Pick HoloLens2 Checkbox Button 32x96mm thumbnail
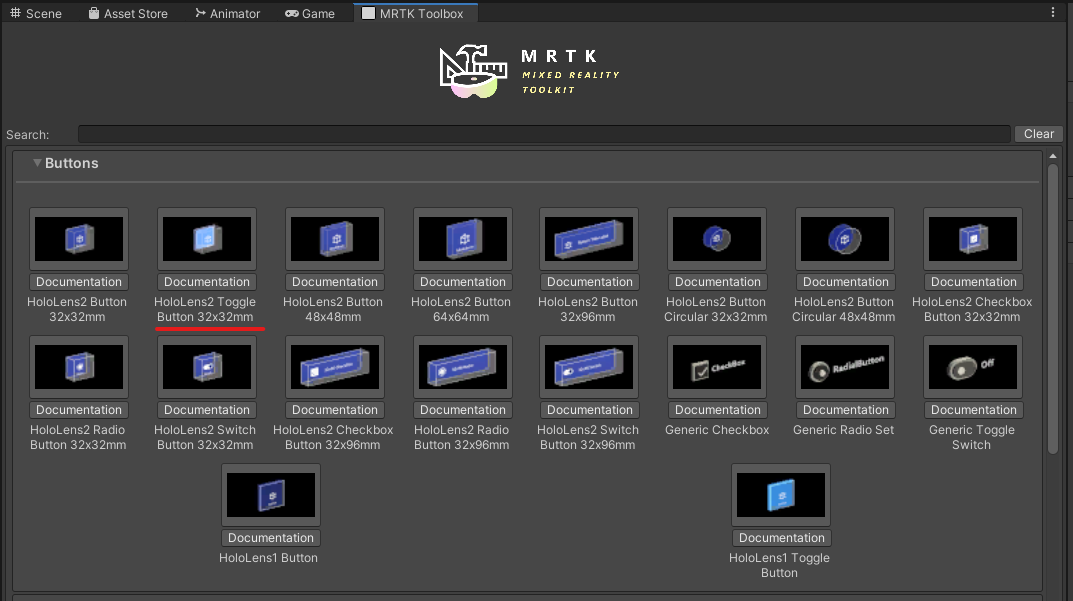Image resolution: width=1073 pixels, height=601 pixels. point(335,367)
